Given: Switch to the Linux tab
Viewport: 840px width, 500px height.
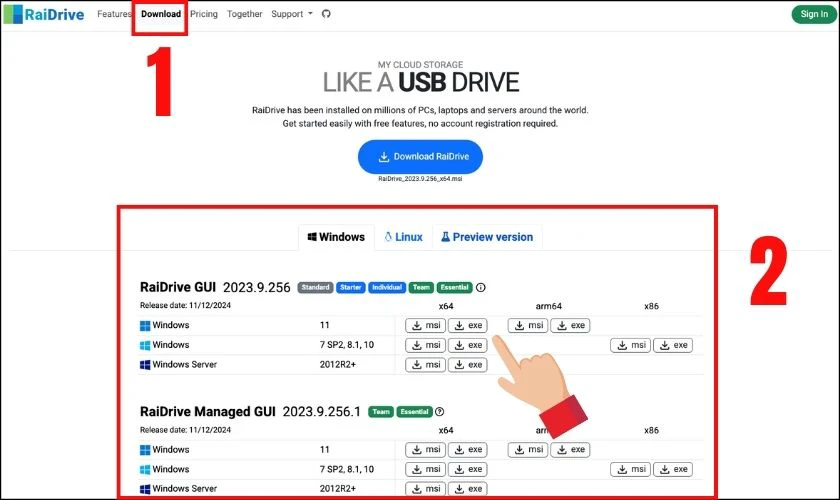Looking at the screenshot, I should click(403, 237).
